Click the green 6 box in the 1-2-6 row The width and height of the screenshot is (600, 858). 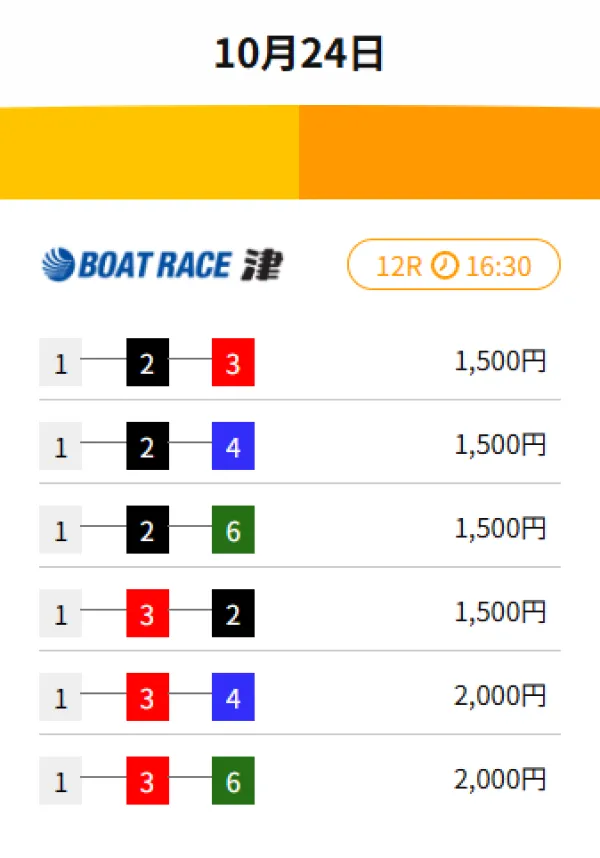point(233,531)
